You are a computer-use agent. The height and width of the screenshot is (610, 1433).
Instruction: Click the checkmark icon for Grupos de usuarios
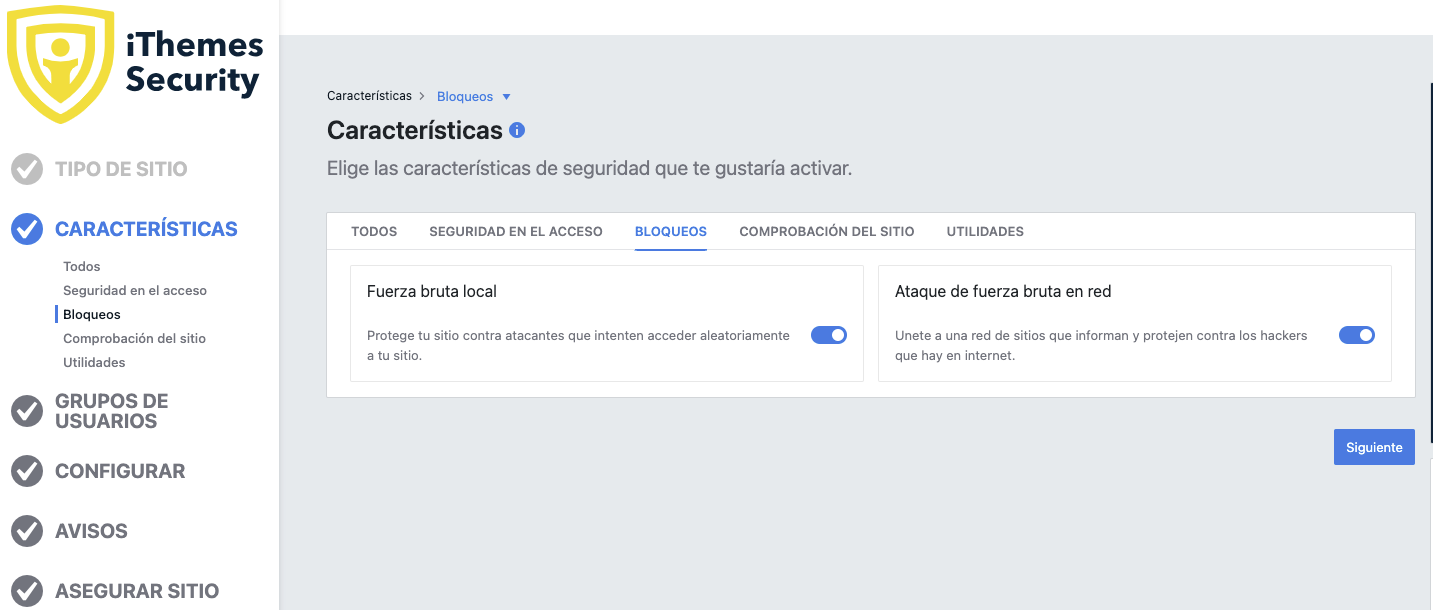[x=27, y=411]
